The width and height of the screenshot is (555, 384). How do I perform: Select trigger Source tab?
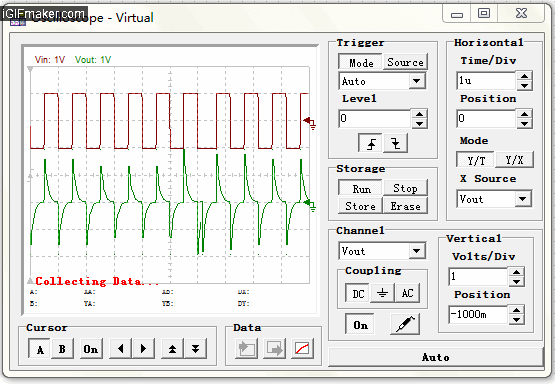tap(405, 62)
